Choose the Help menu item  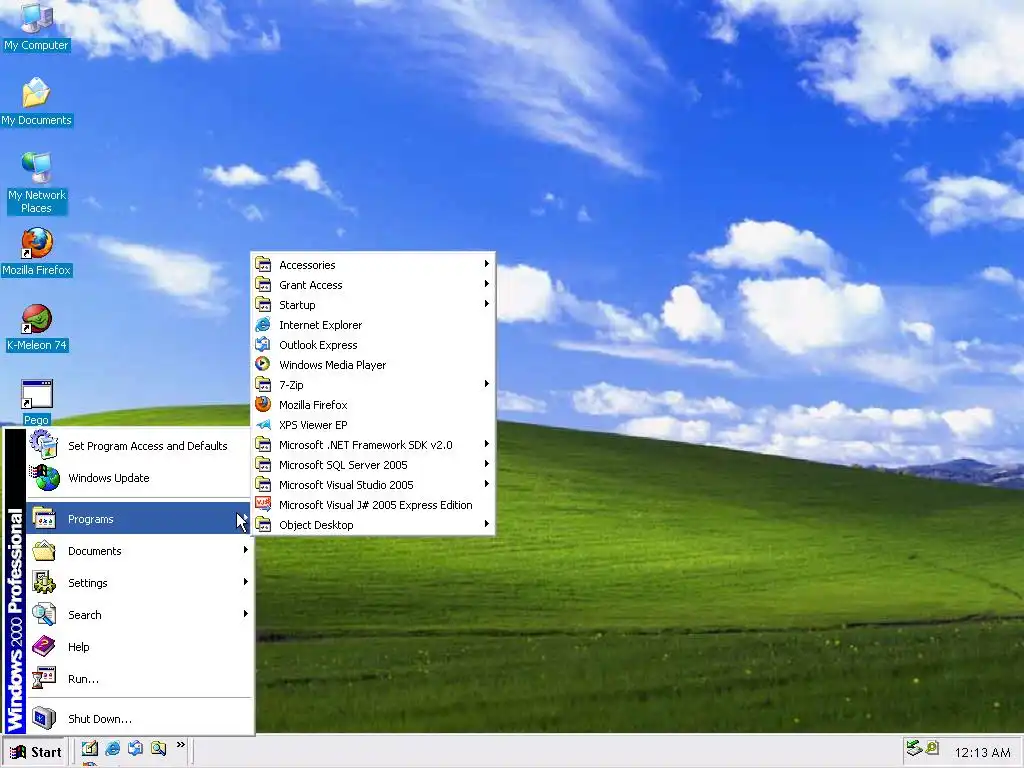(x=139, y=647)
